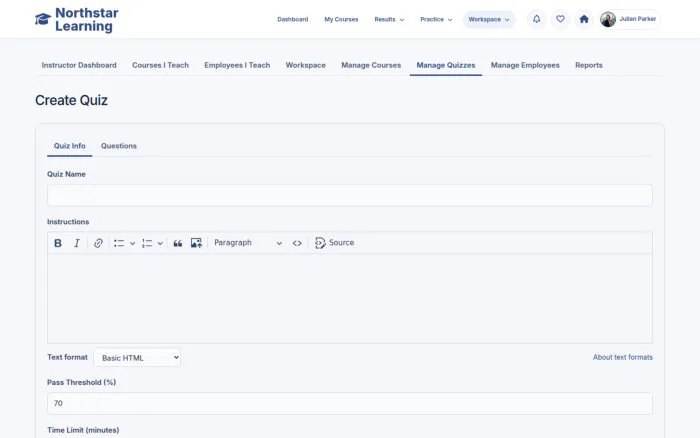Click the Create Quiz heading
The image size is (700, 438).
(71, 100)
